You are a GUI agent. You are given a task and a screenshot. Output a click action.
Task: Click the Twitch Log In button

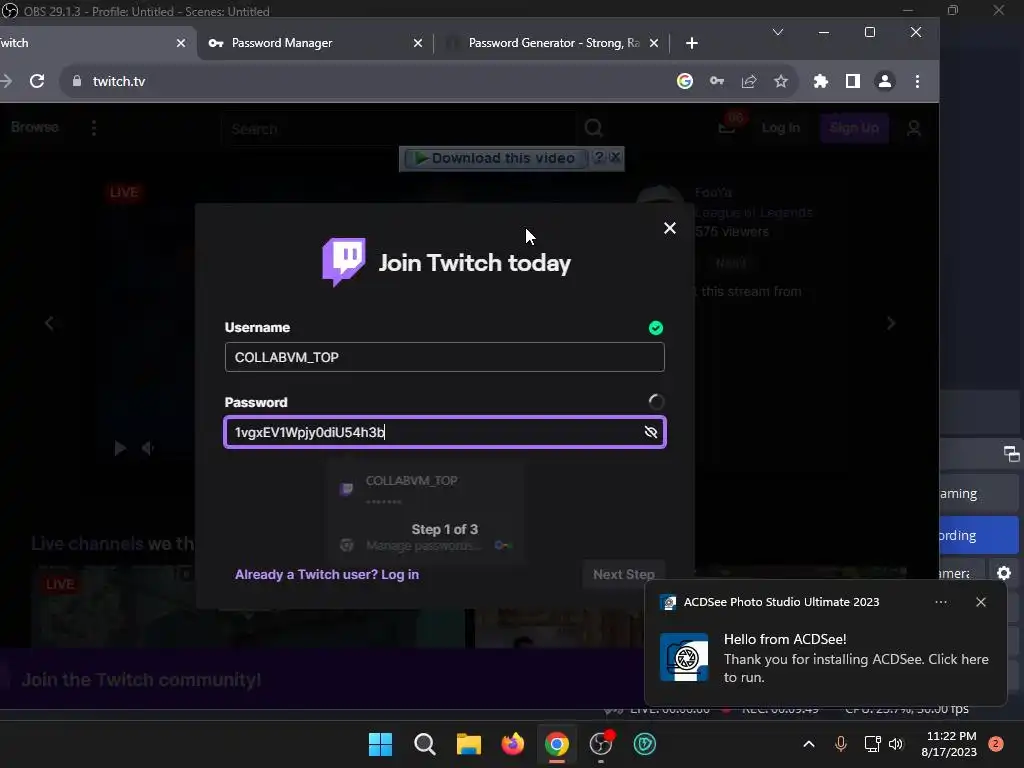[780, 127]
